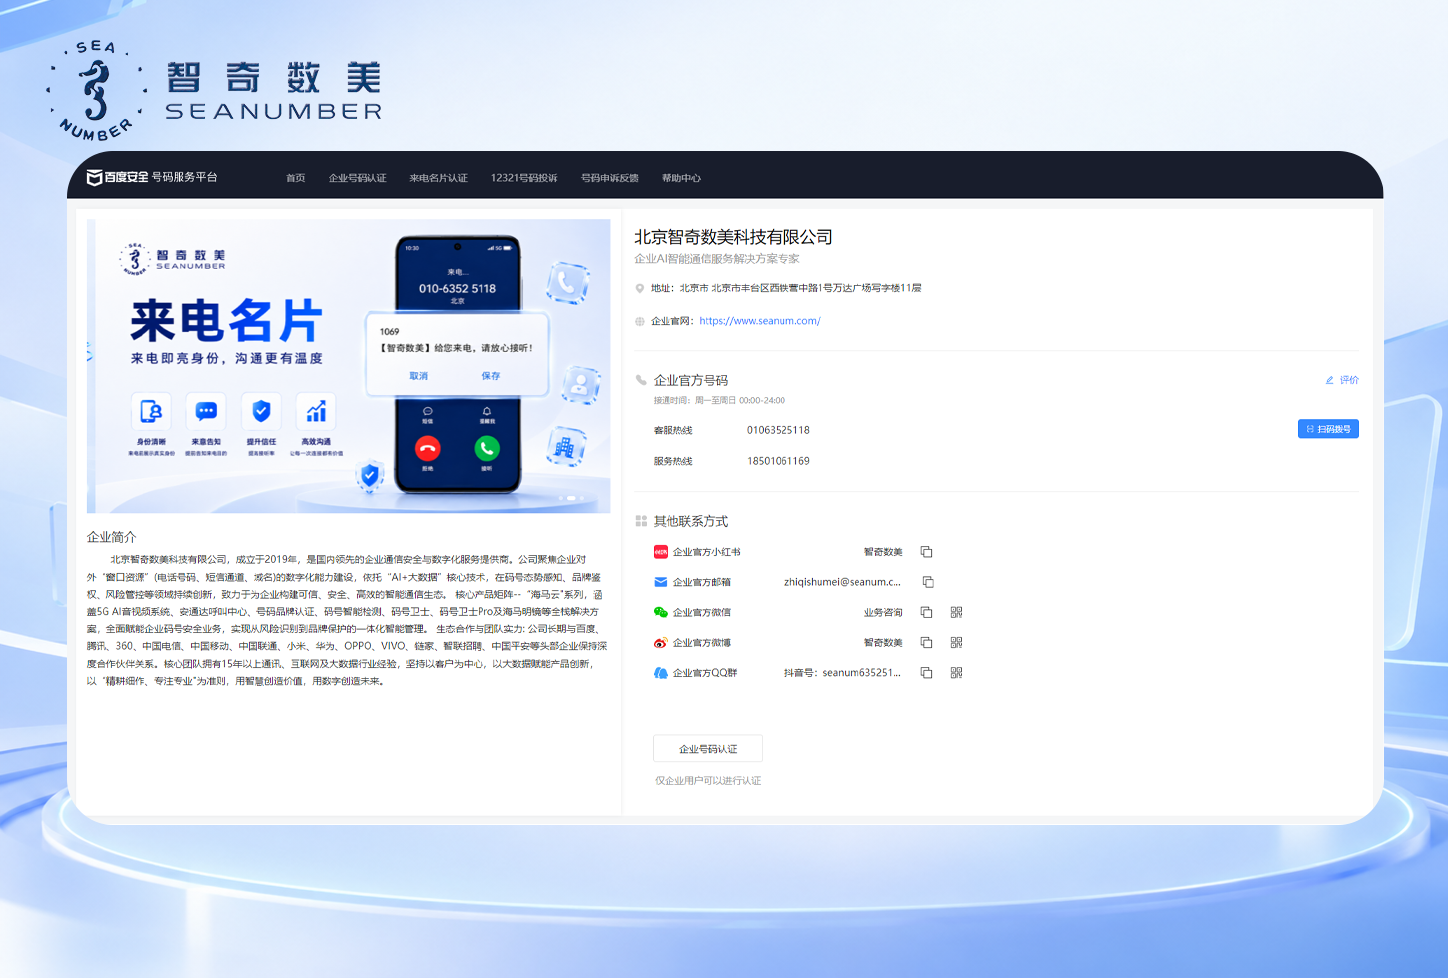Click the phone icon beside 企业官方号码
Viewport: 1448px width, 978px height.
pyautogui.click(x=641, y=380)
